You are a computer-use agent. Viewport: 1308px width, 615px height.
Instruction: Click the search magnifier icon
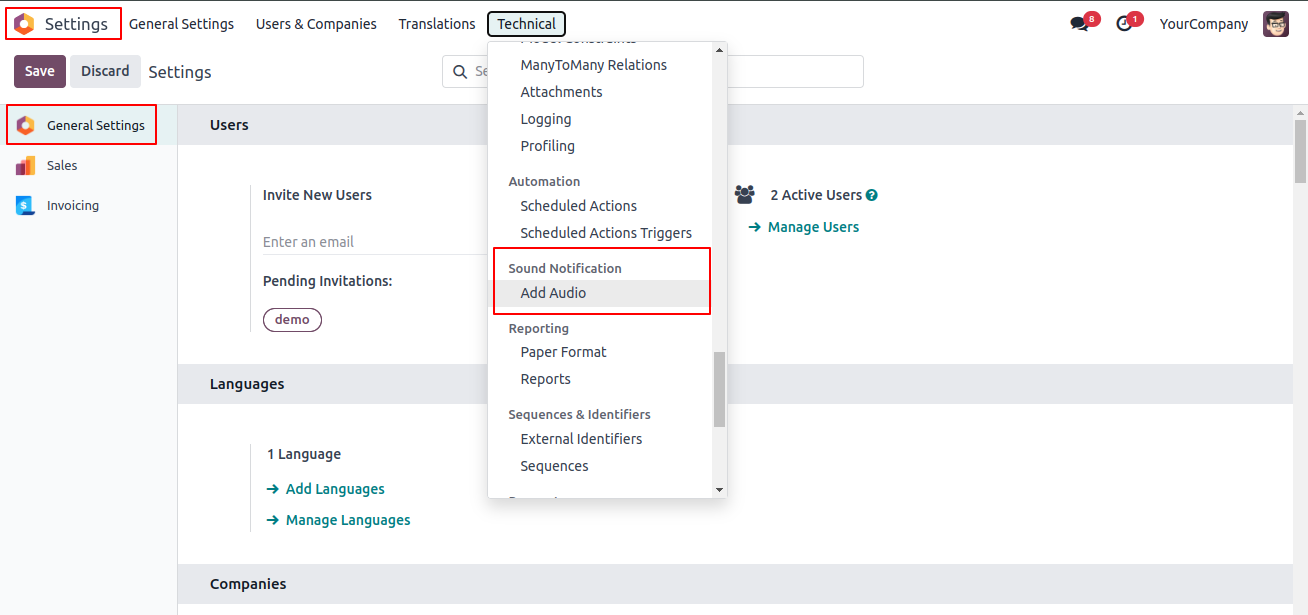tap(460, 72)
